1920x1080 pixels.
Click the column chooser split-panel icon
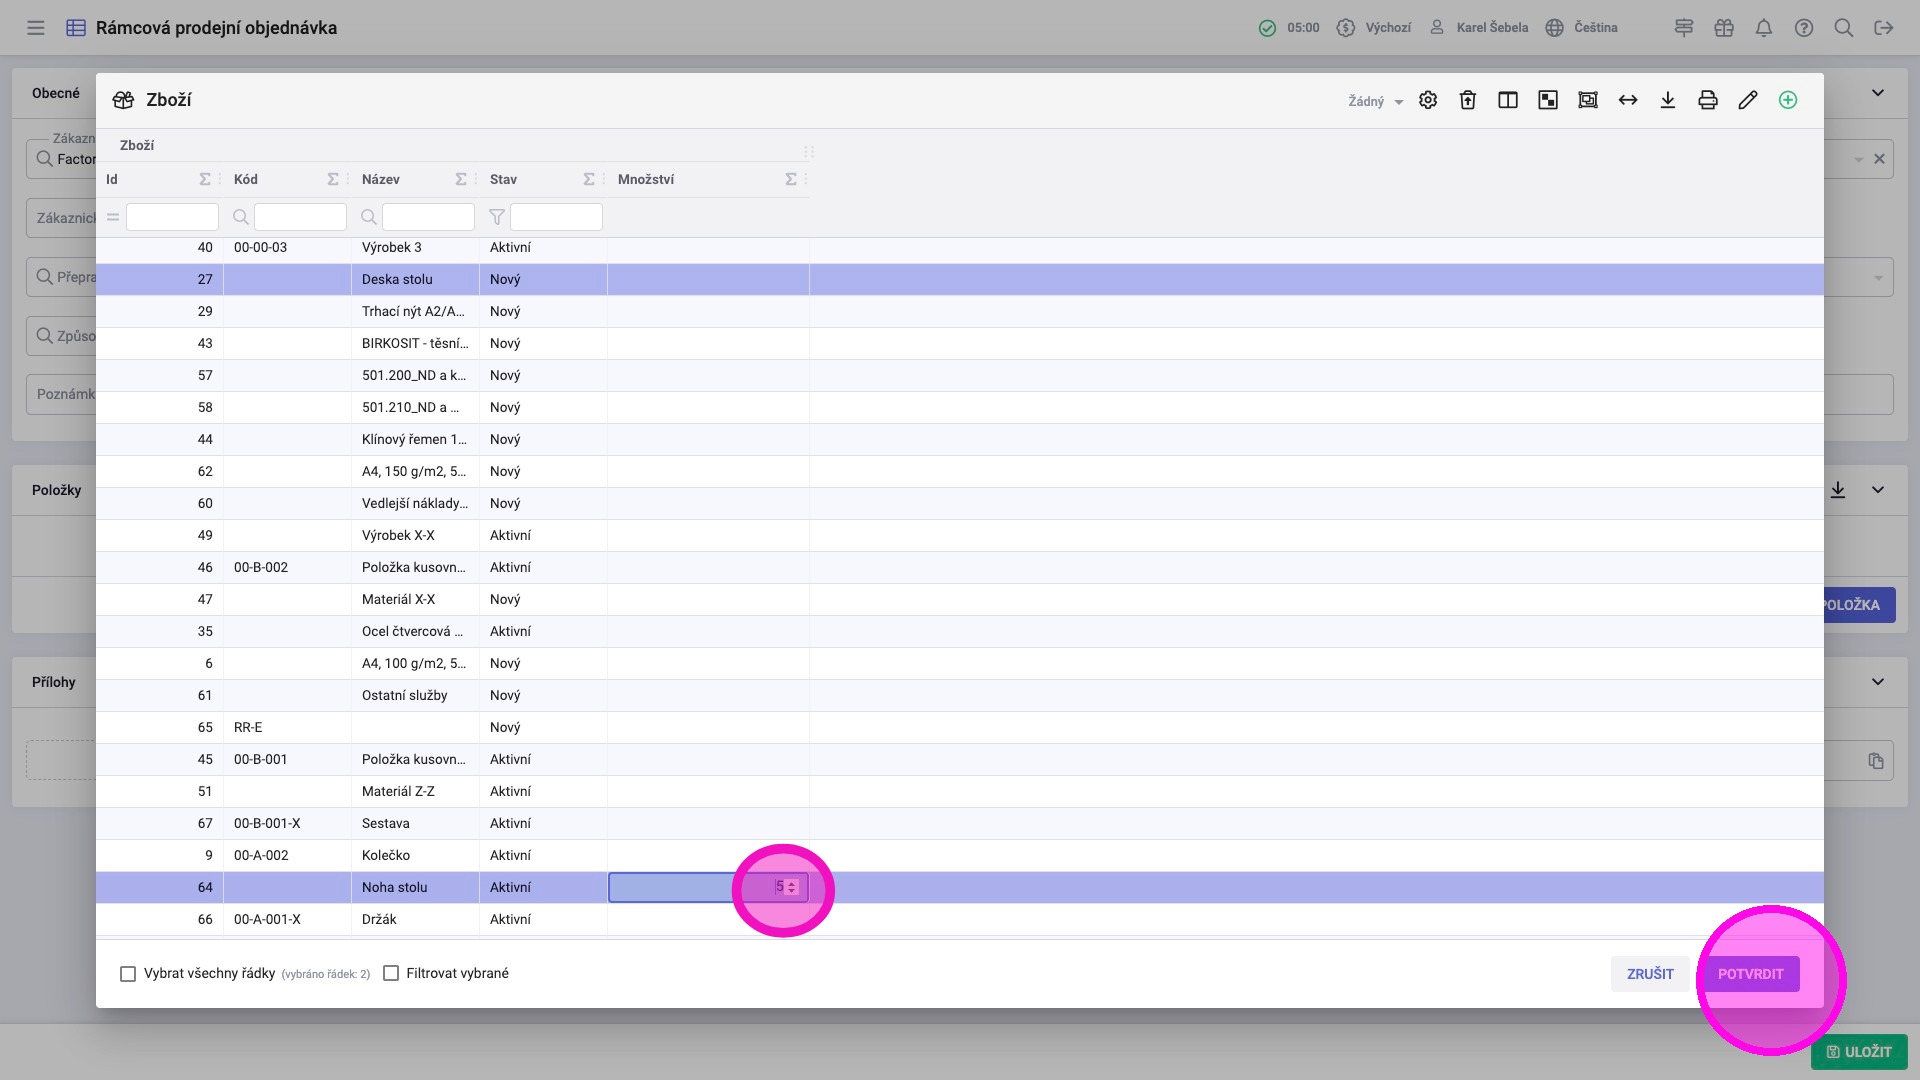click(x=1508, y=100)
